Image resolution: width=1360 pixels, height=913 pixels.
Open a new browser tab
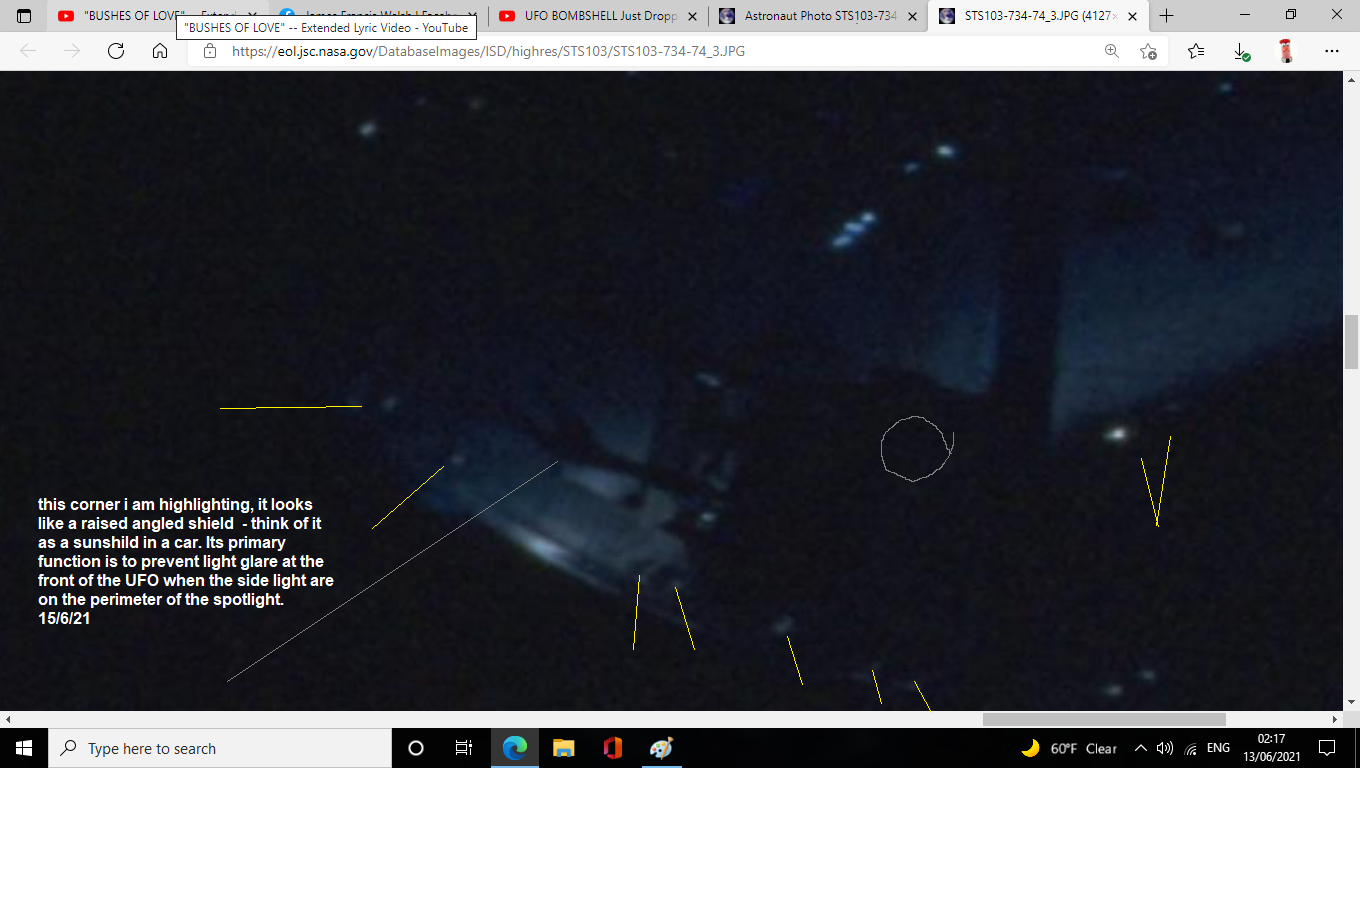(x=1166, y=16)
